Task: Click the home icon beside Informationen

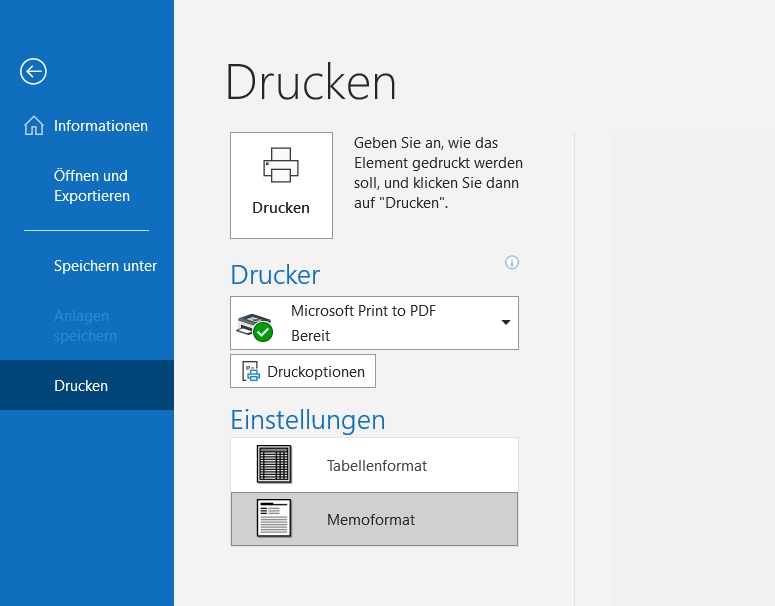Action: click(x=34, y=125)
